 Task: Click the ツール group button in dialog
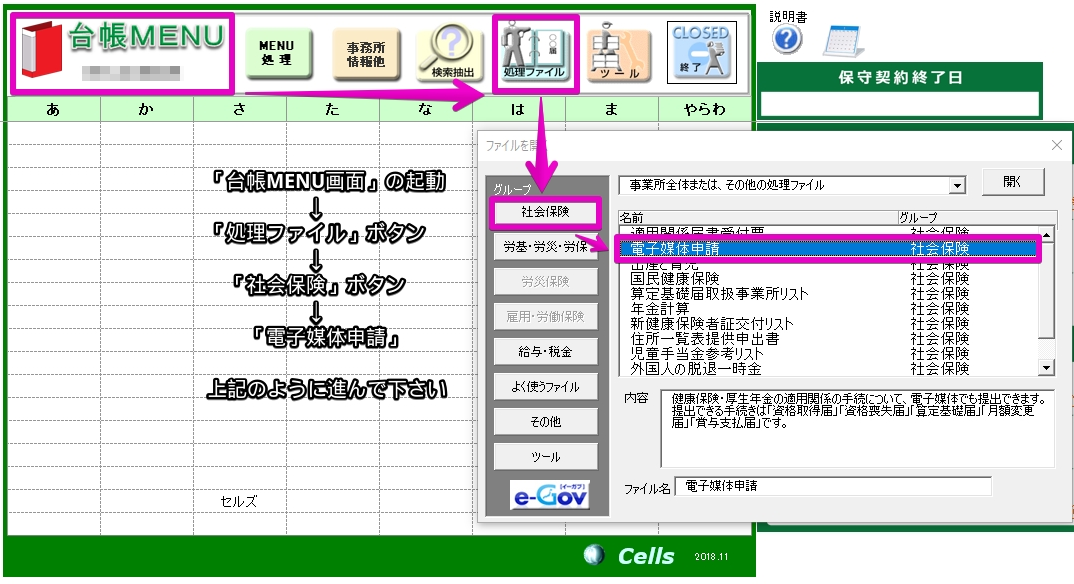[545, 457]
